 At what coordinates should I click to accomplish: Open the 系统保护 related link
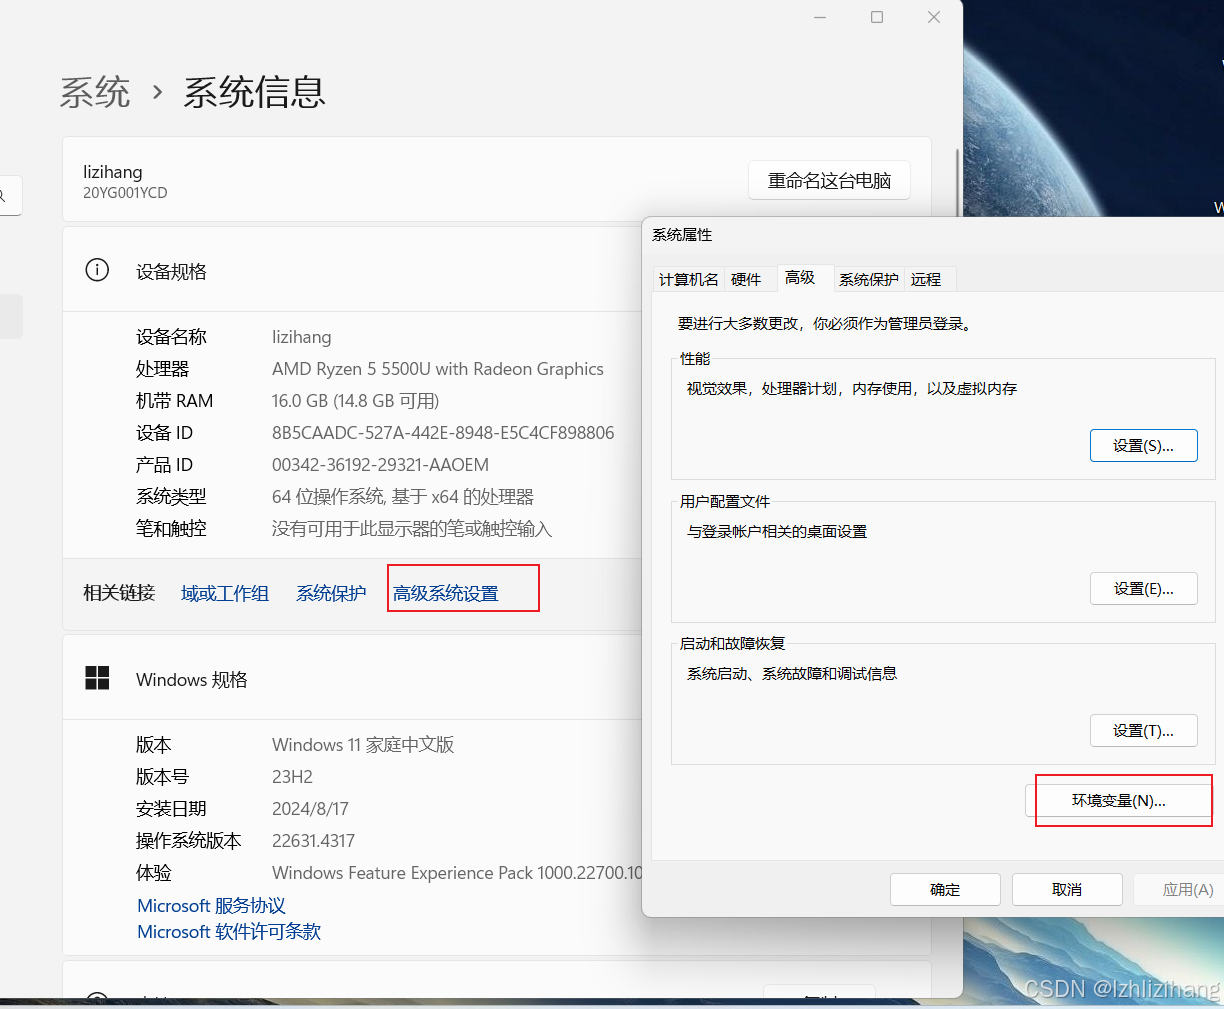point(331,593)
